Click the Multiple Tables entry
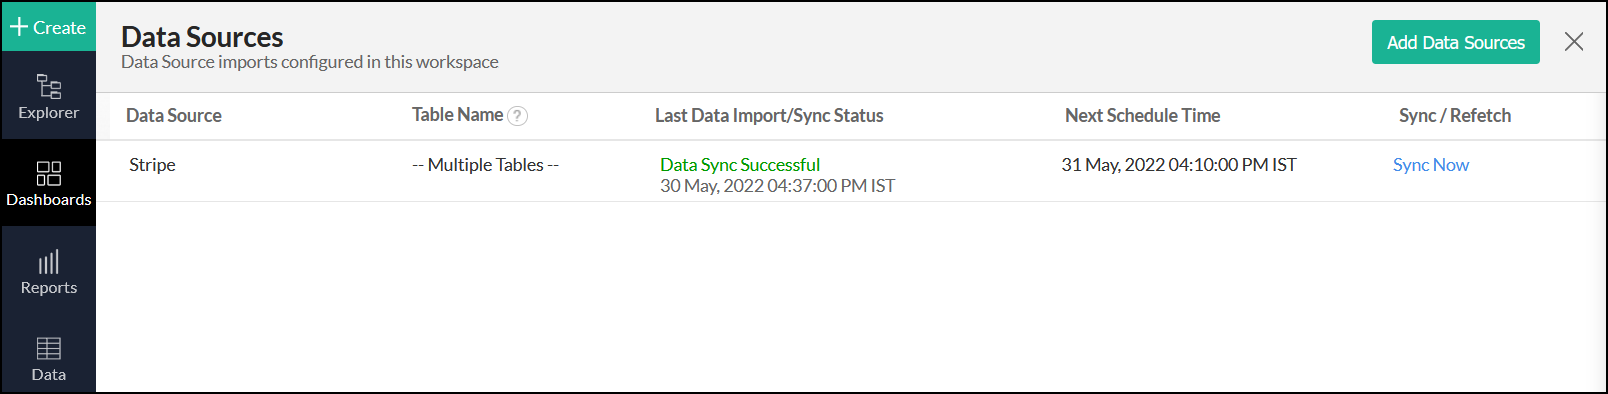This screenshot has width=1608, height=394. [486, 165]
